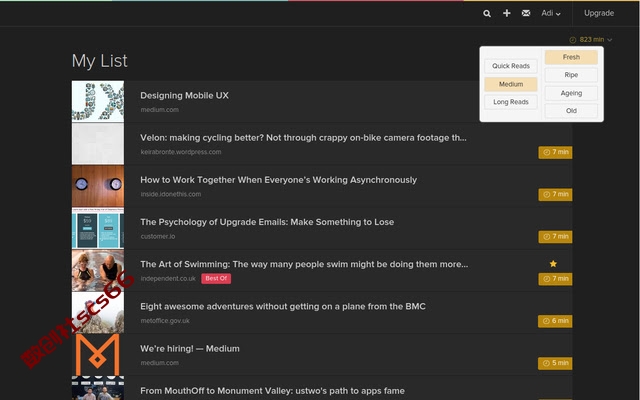Toggle the Long Reads filter

point(511,102)
